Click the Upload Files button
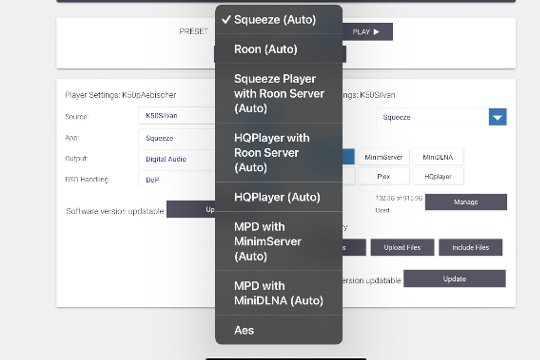The height and width of the screenshot is (360, 540). 402,247
